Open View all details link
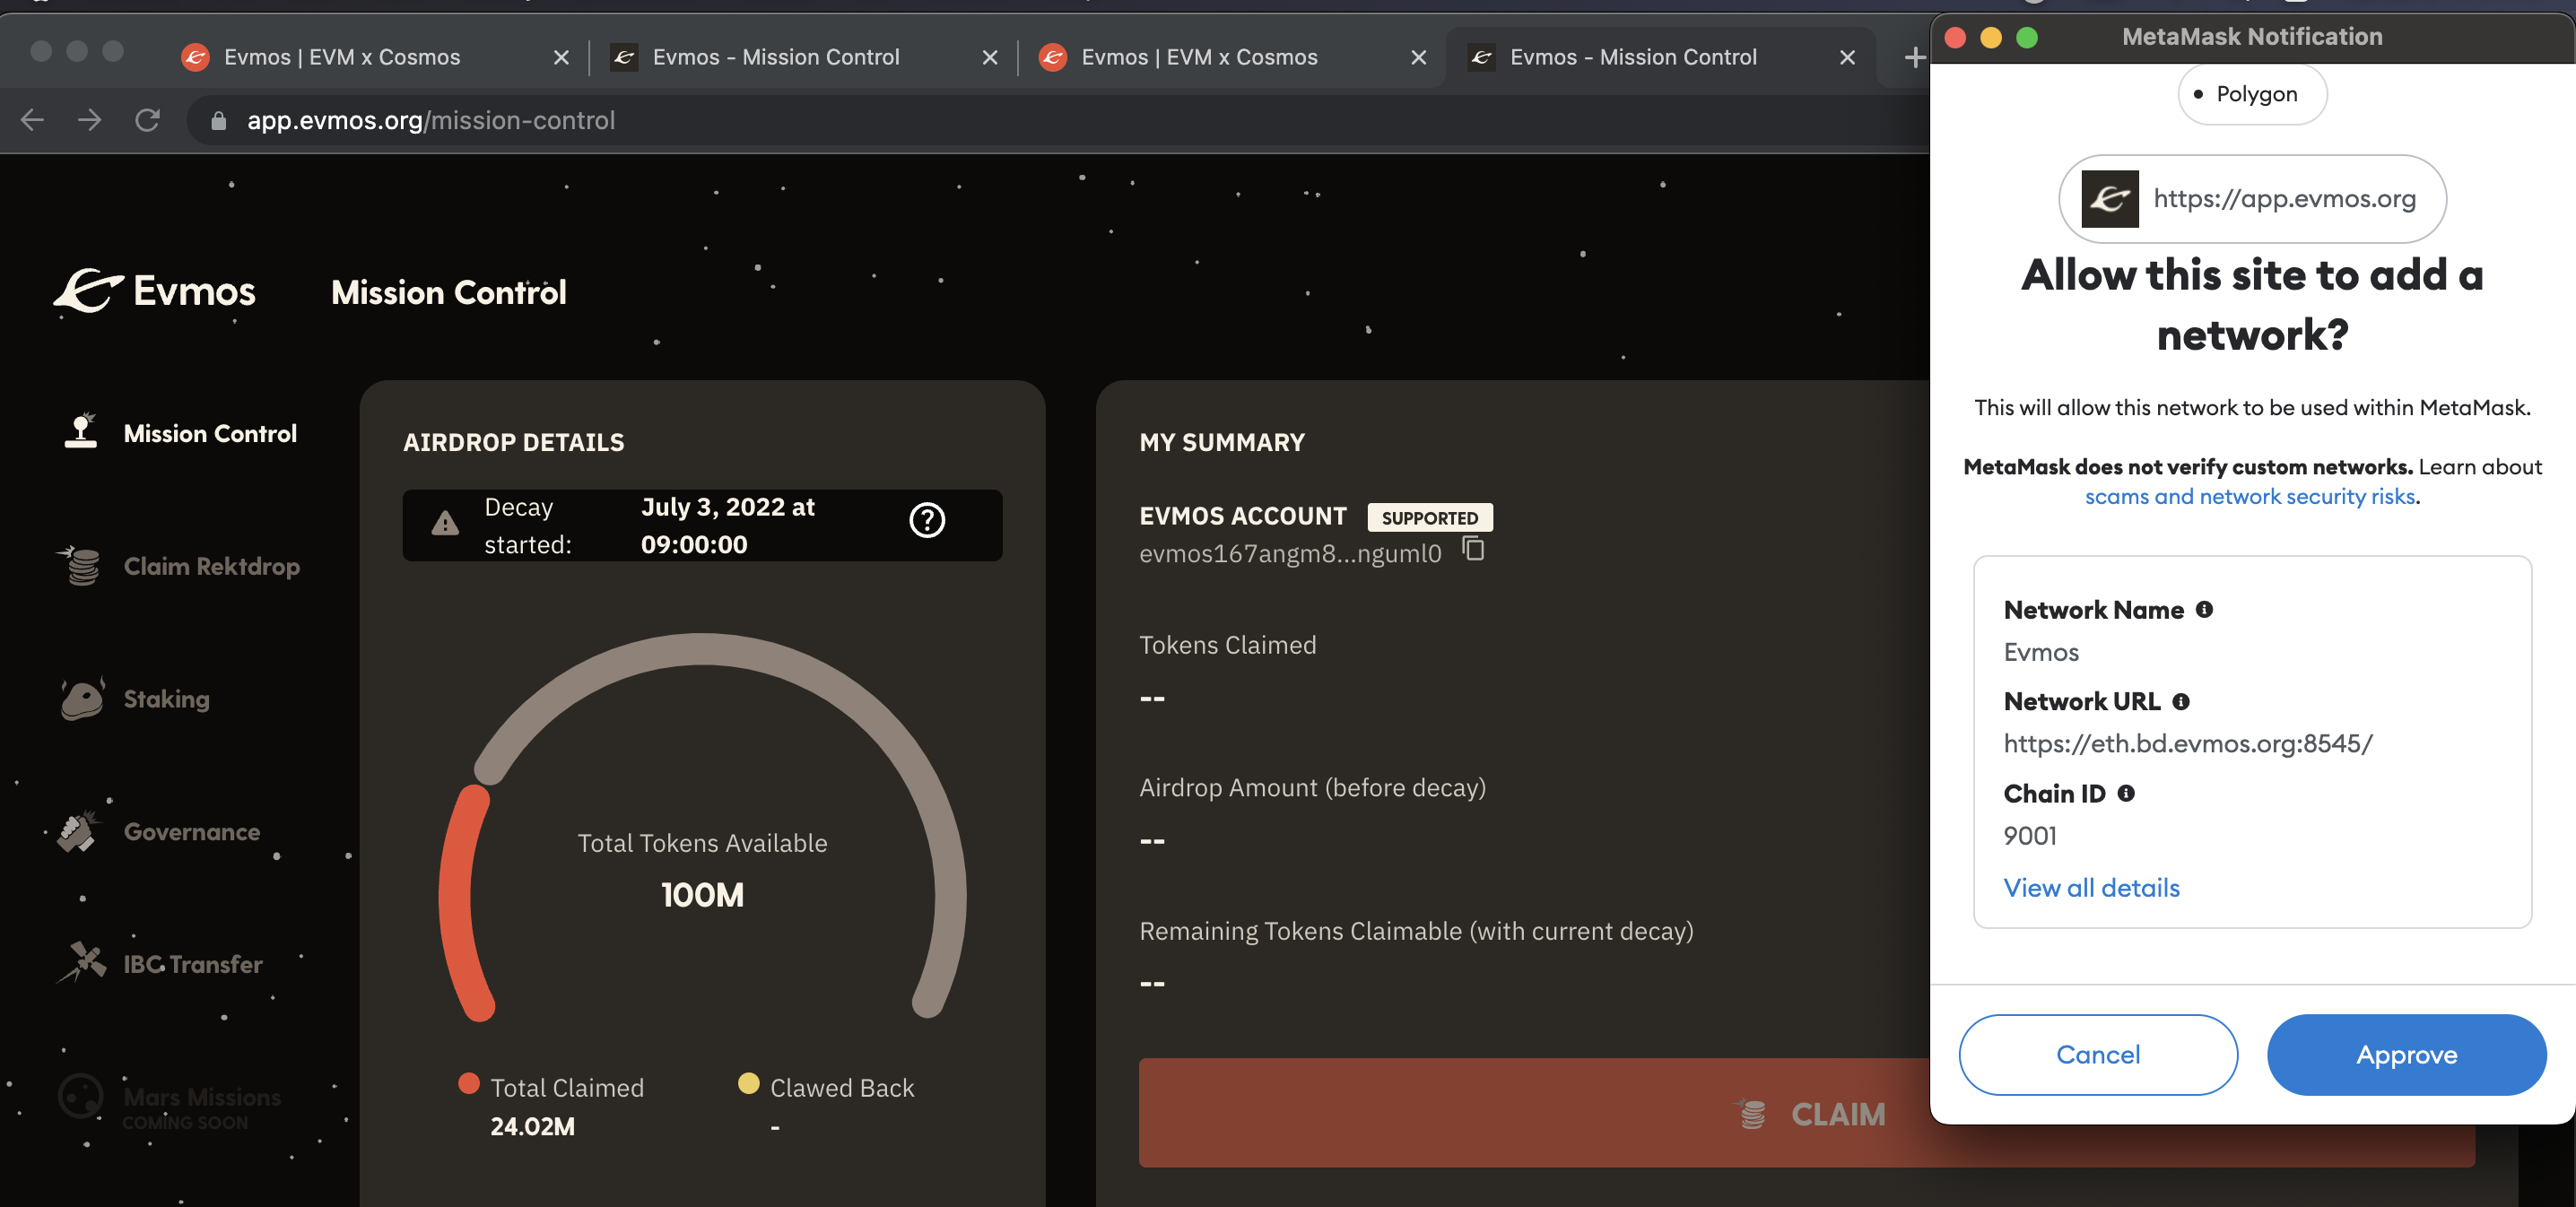The width and height of the screenshot is (2576, 1207). click(2091, 887)
